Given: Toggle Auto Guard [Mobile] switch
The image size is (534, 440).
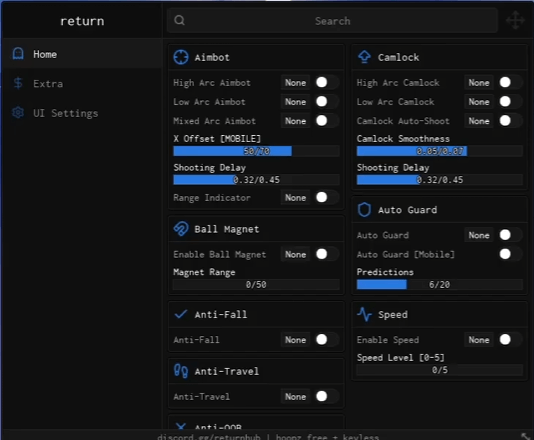Looking at the screenshot, I should [x=511, y=254].
